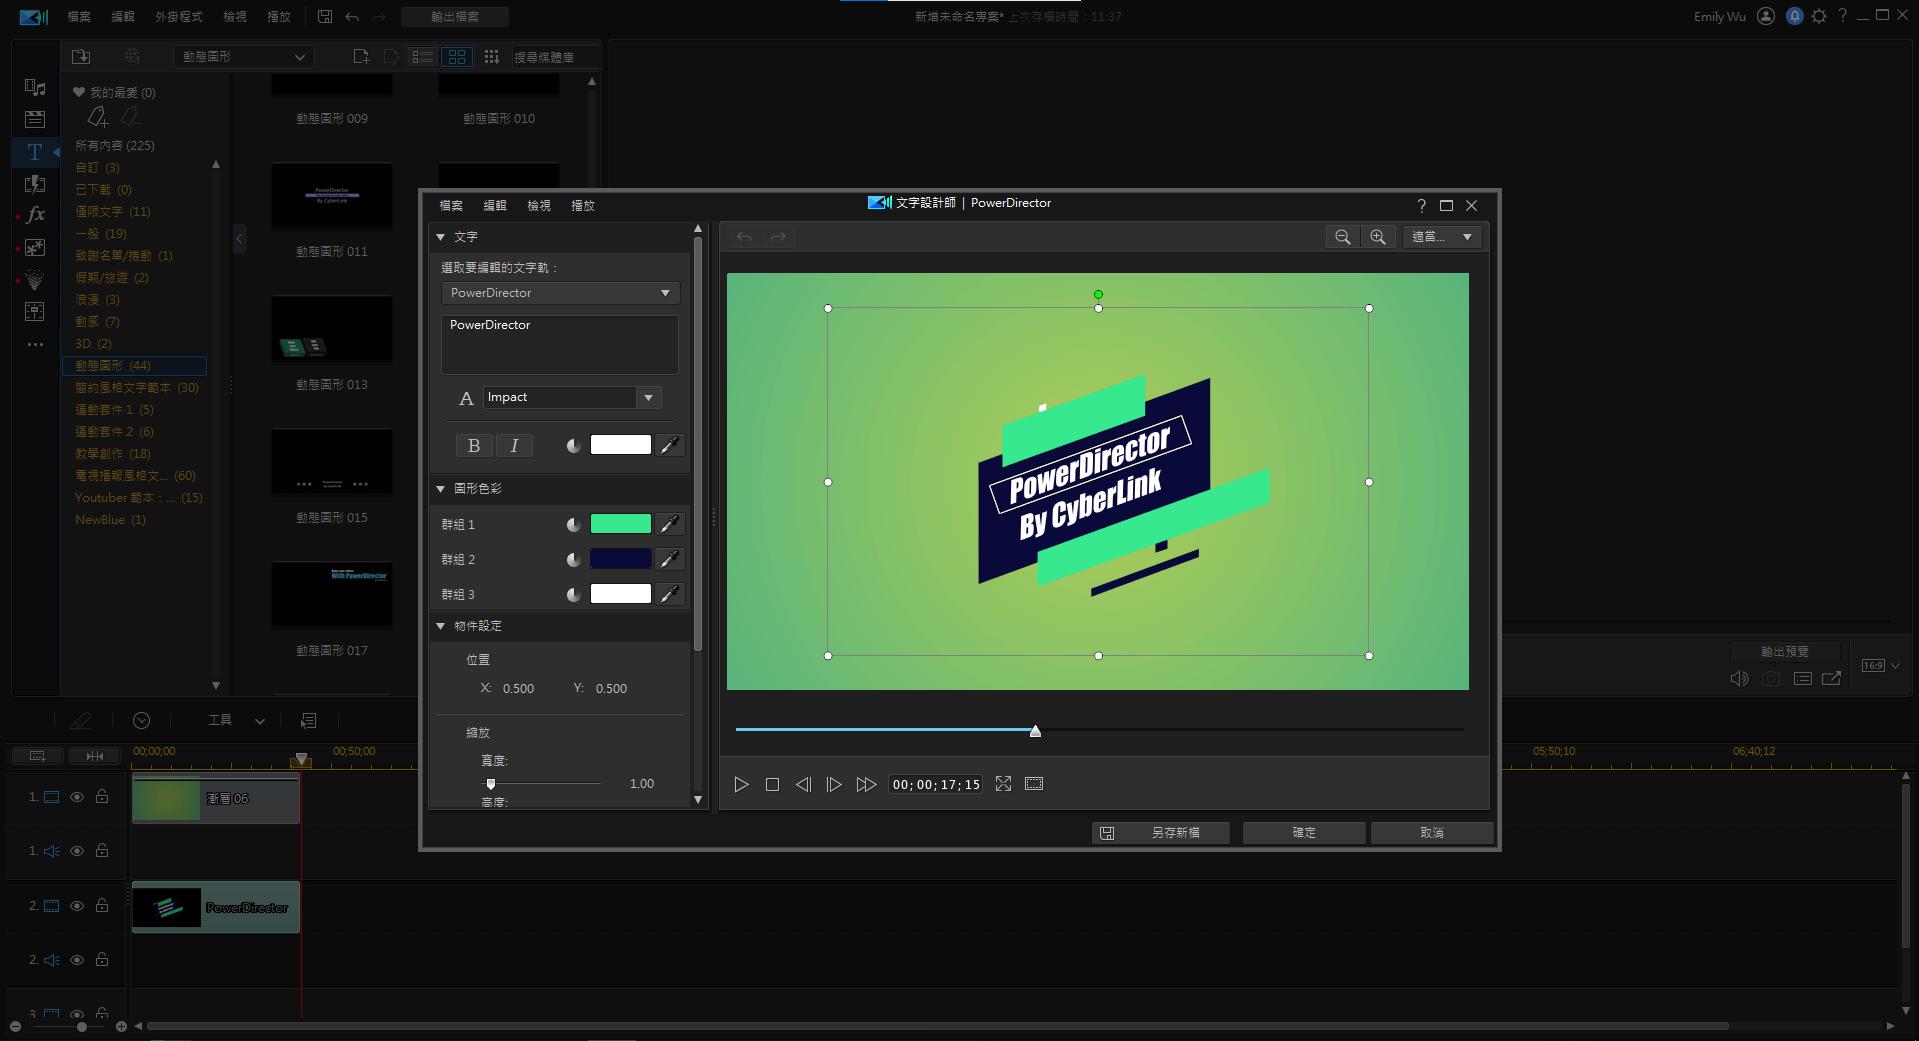Viewport: 1919px width, 1041px height.
Task: Toggle track 1 video visibility eye
Action: [x=76, y=797]
